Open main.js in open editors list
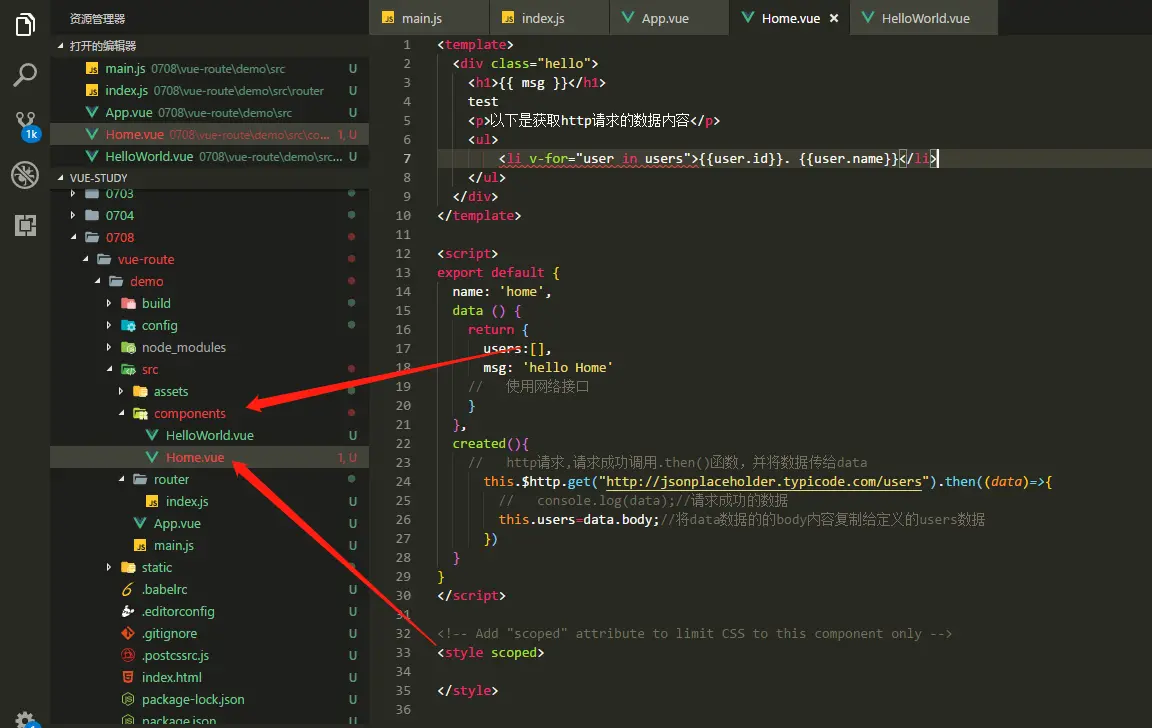The height and width of the screenshot is (728, 1152). point(209,68)
